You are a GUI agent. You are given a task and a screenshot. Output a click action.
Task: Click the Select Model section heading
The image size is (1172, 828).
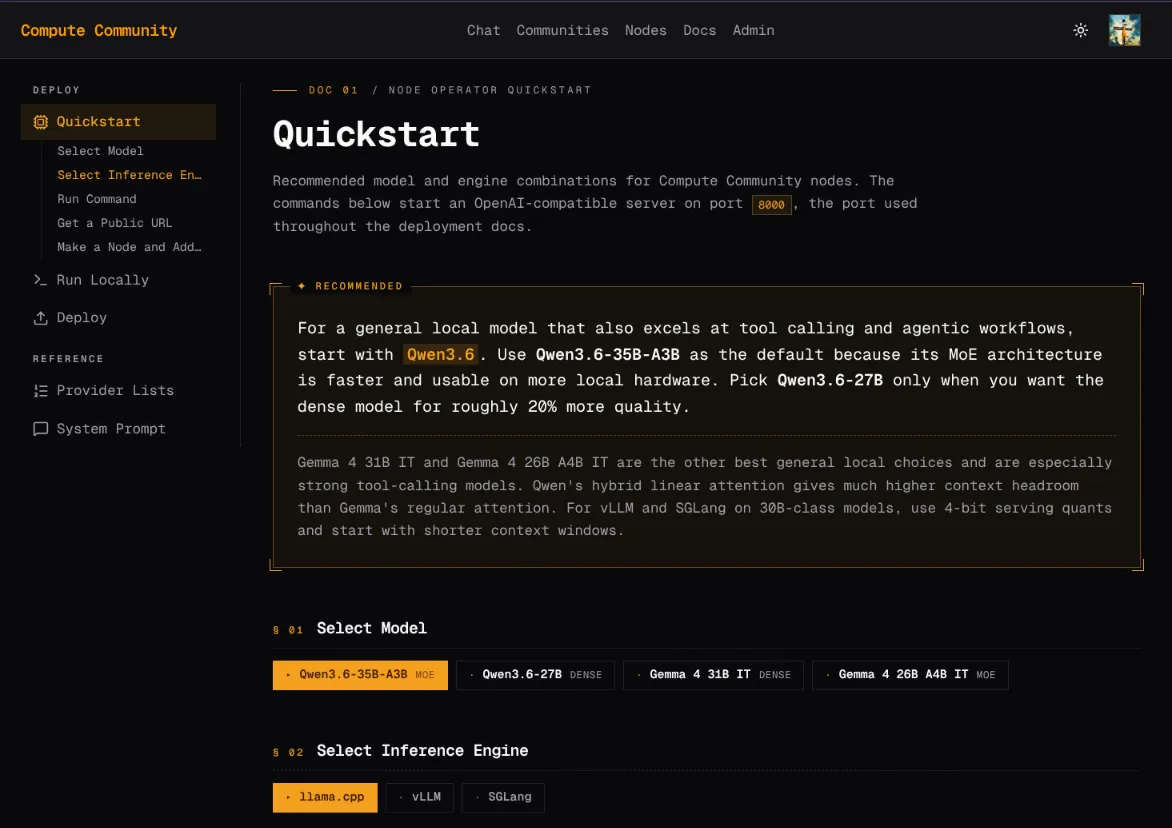371,628
